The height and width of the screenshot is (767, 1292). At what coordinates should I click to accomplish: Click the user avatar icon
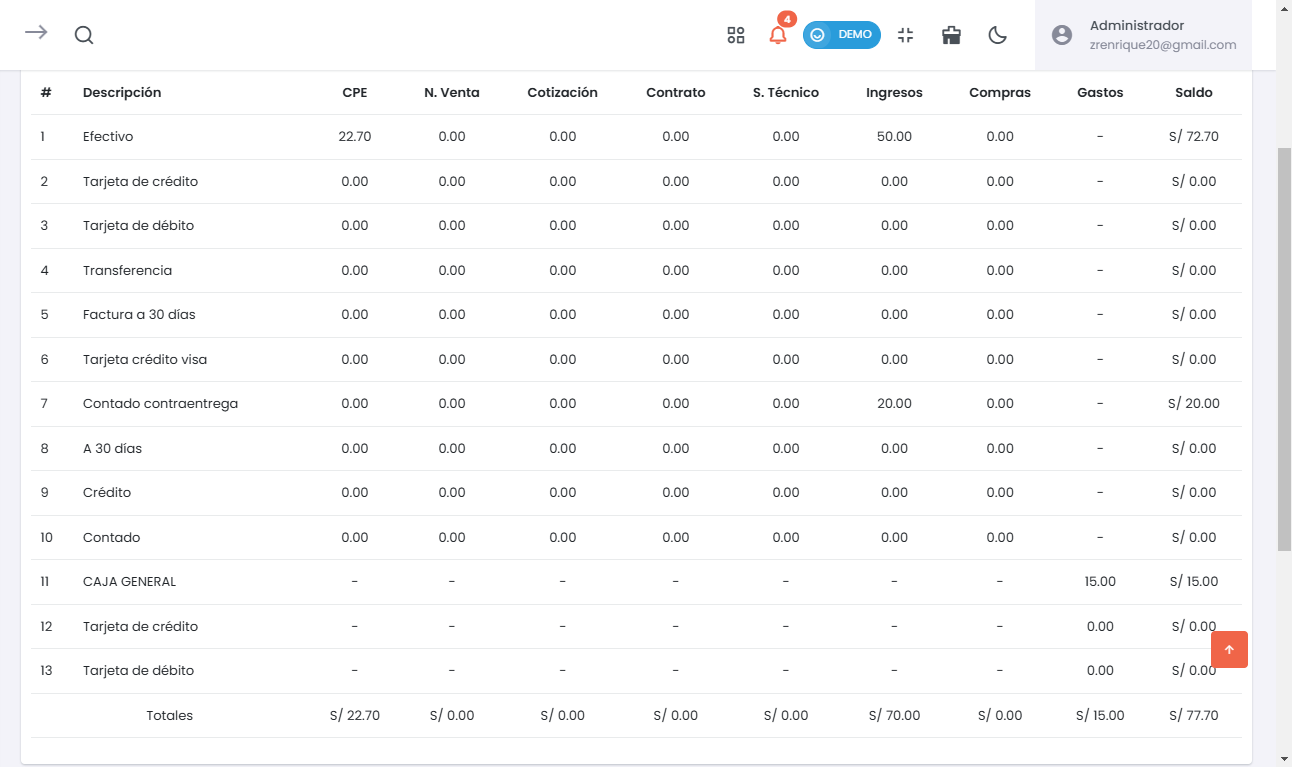click(x=1062, y=35)
